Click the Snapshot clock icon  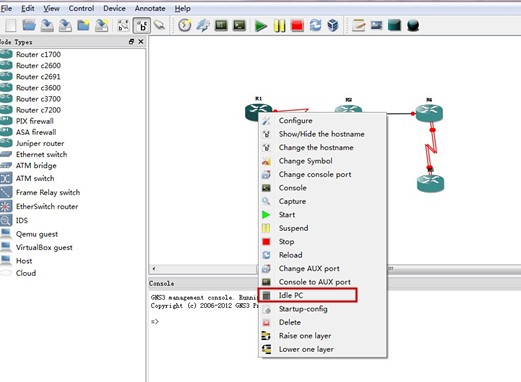tap(185, 25)
